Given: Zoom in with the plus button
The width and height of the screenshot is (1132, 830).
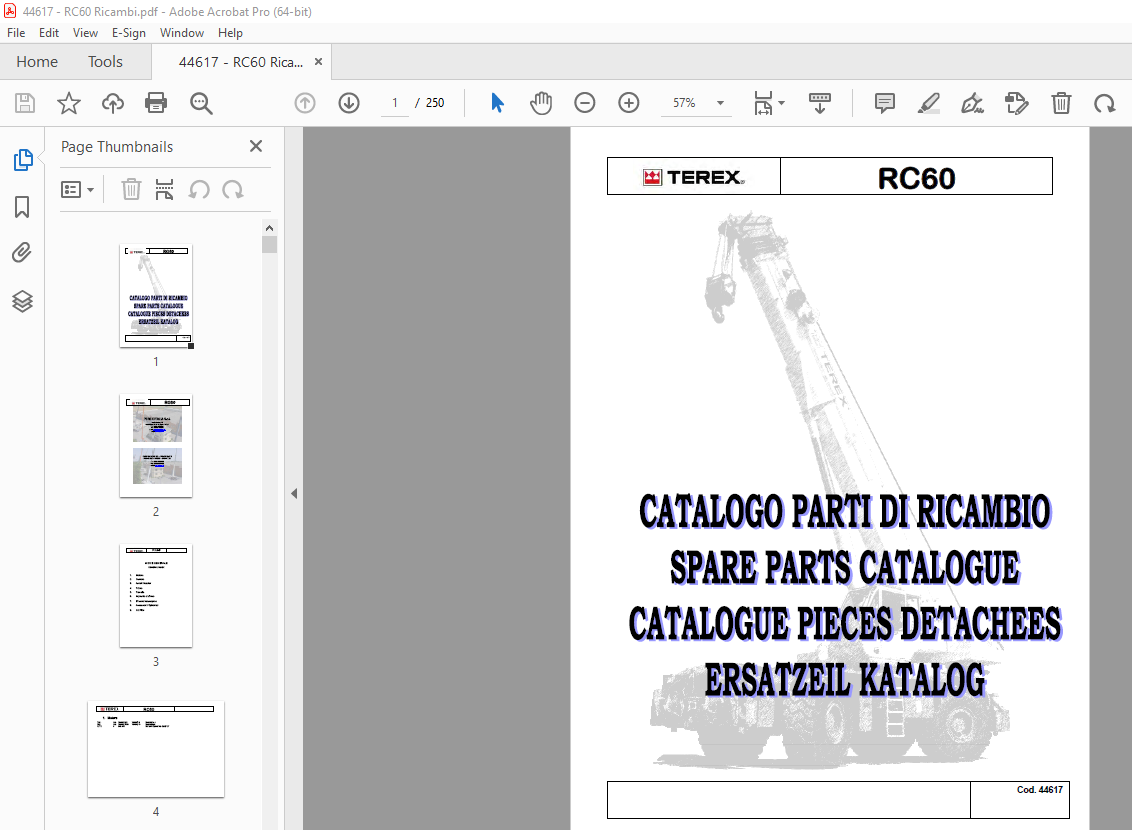Looking at the screenshot, I should tap(629, 103).
